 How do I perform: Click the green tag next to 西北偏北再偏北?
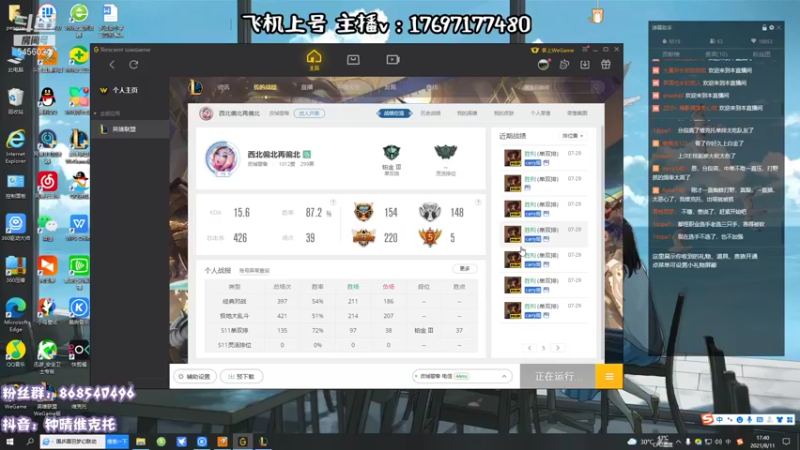307,154
